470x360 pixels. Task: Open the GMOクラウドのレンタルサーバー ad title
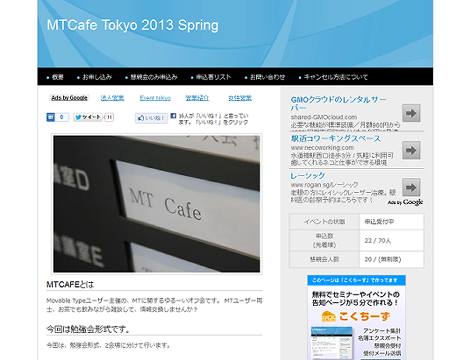tap(339, 103)
